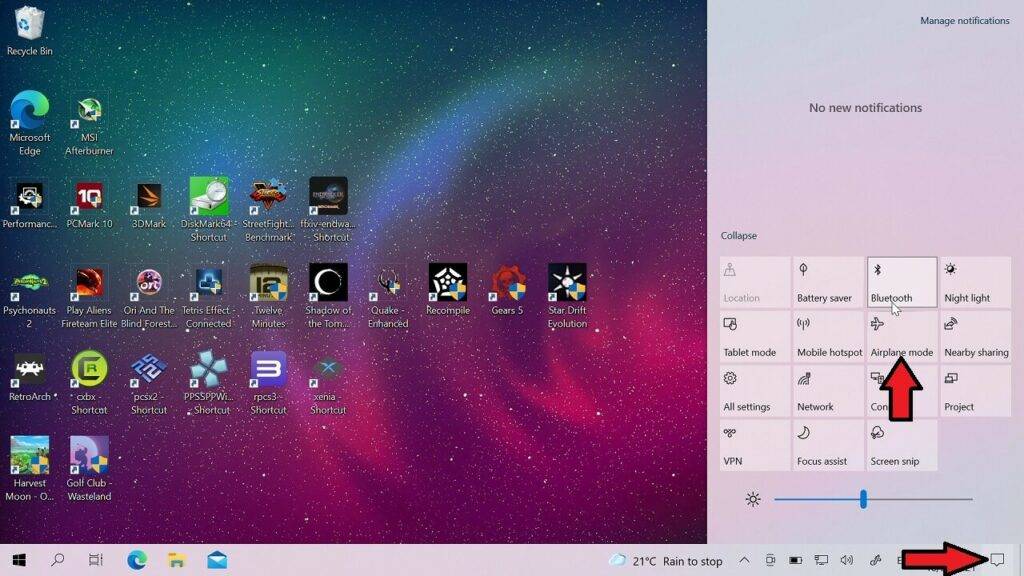Open the weather widget showing 21°C
The width and height of the screenshot is (1024, 576).
tap(665, 560)
